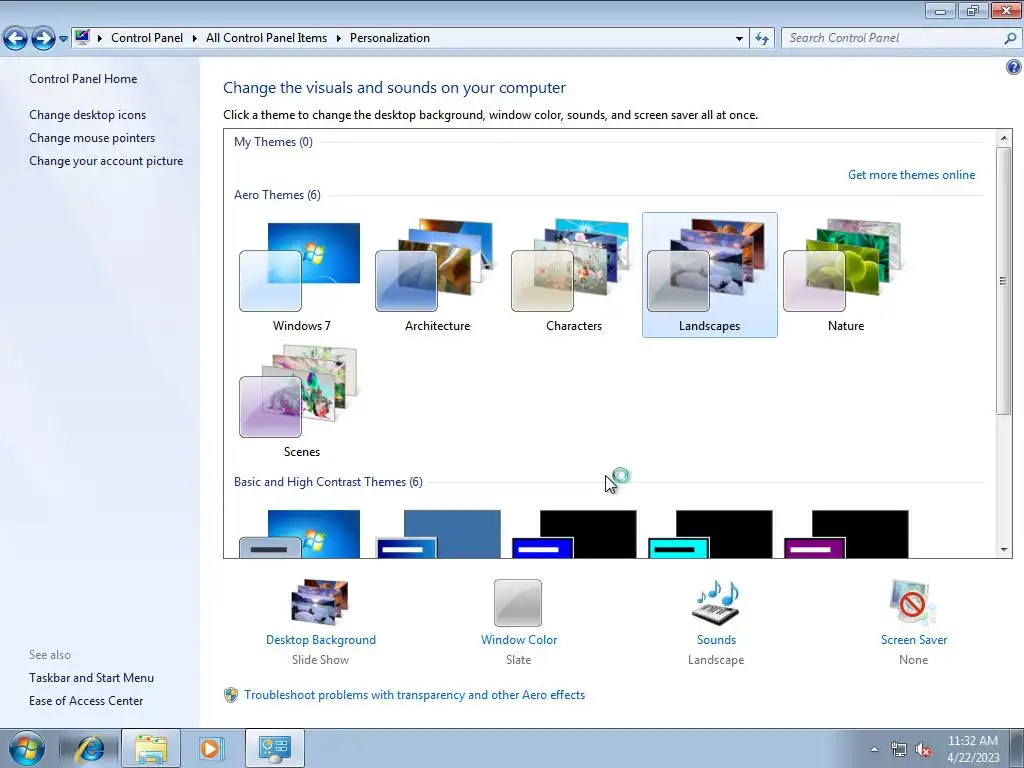The width and height of the screenshot is (1024, 768).
Task: Select the Personalization breadcrumb
Action: click(390, 38)
